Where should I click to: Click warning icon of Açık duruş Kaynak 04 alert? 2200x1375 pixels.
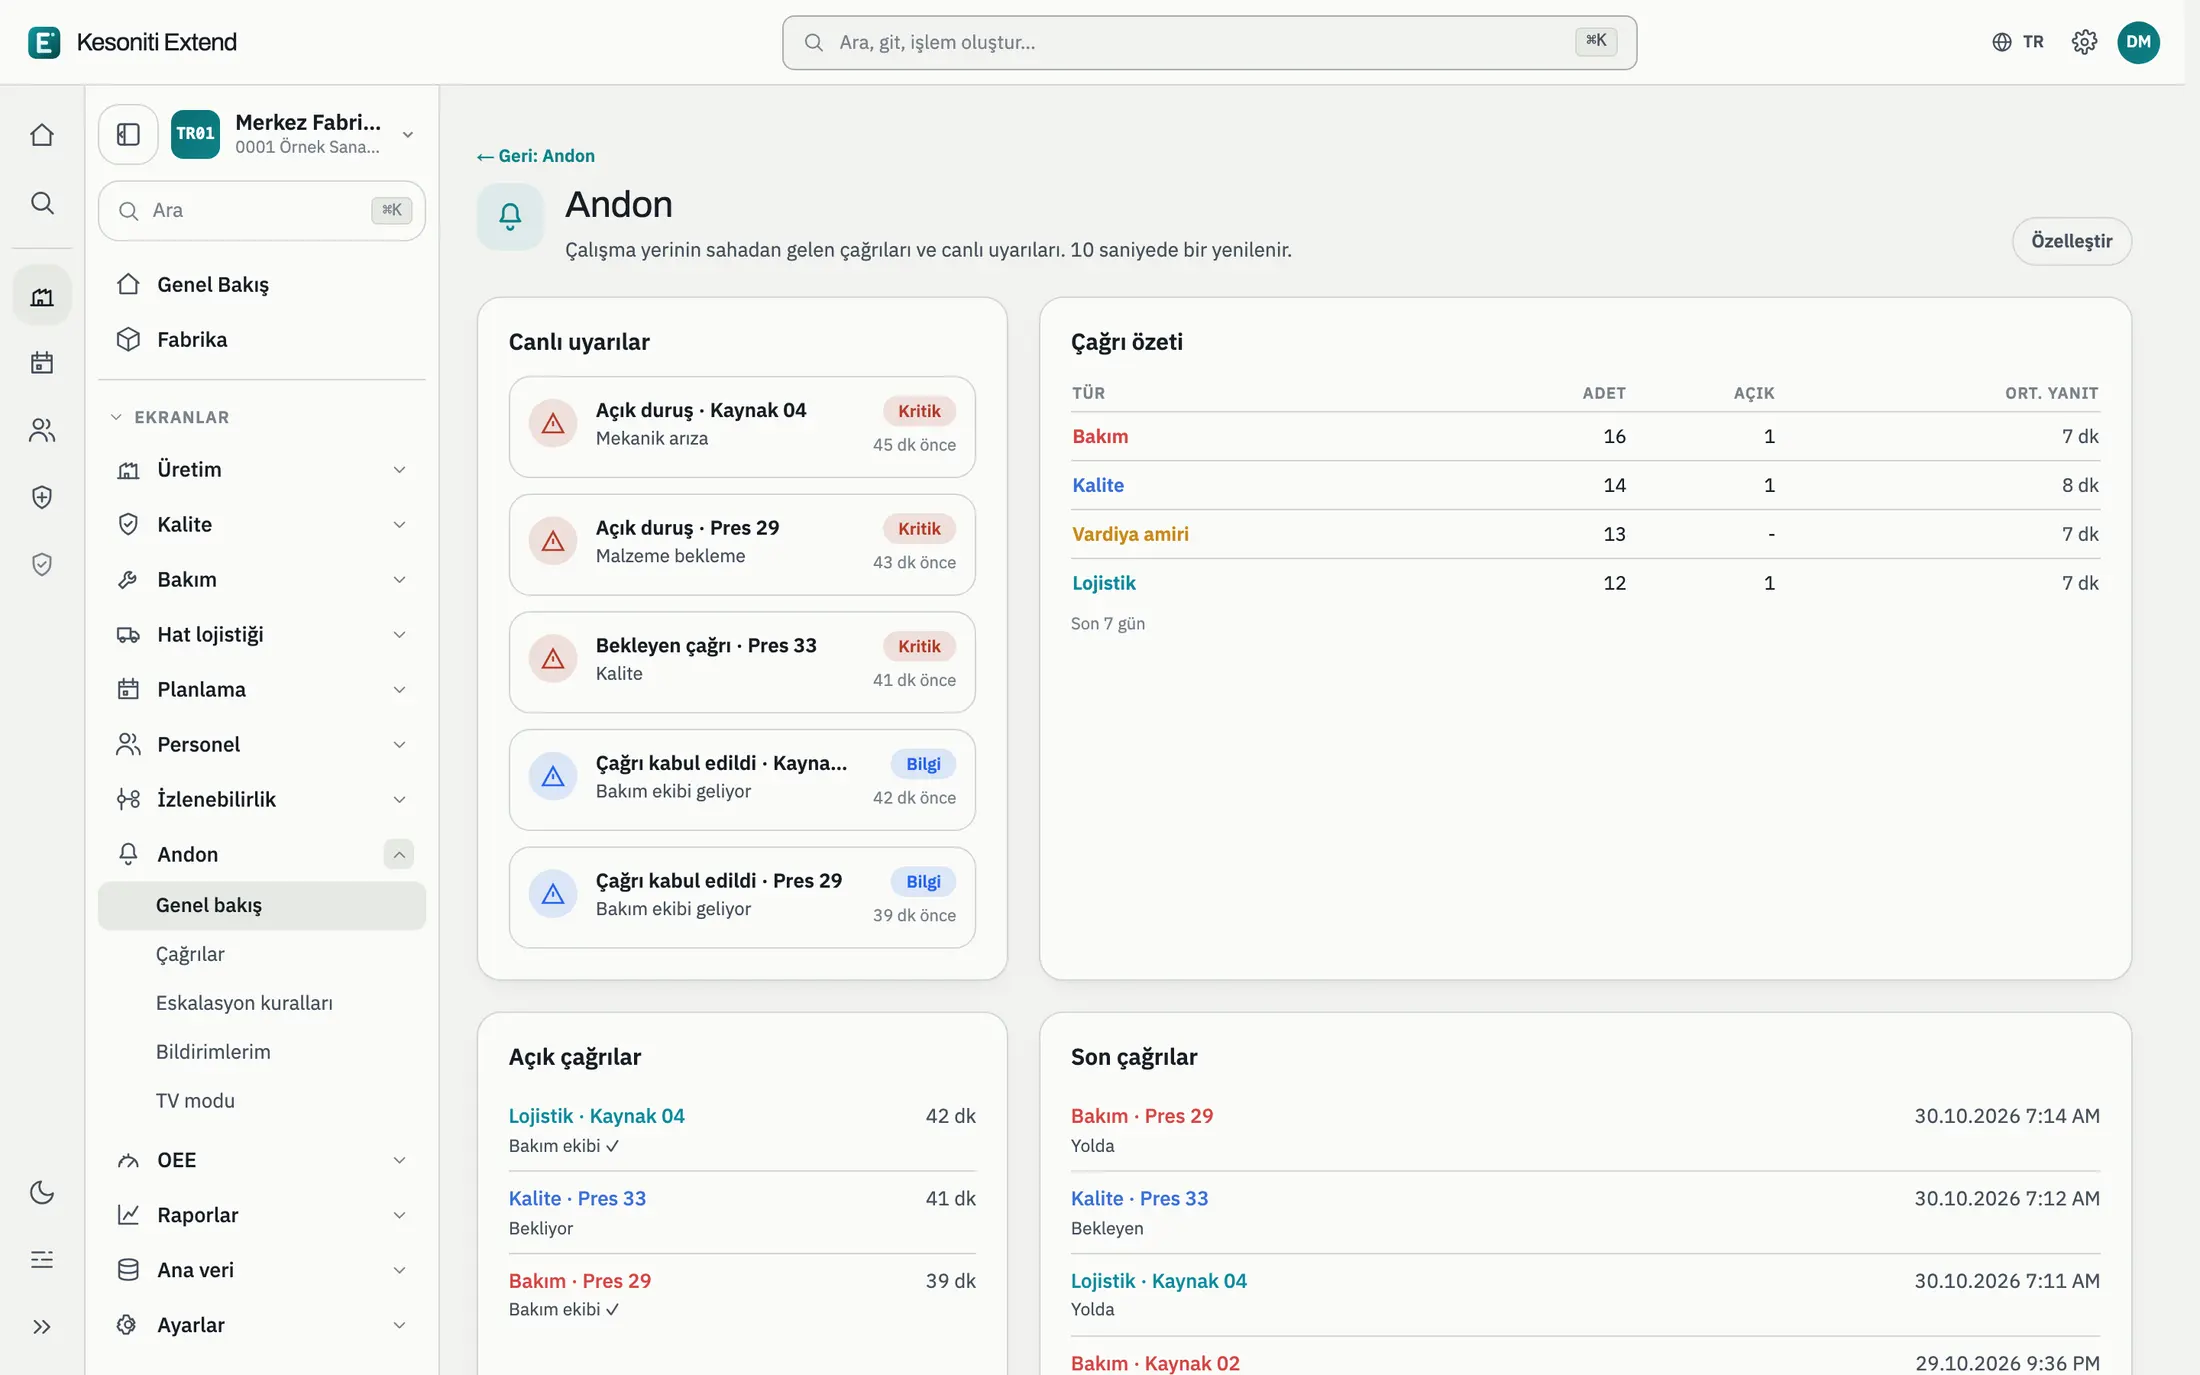[553, 424]
